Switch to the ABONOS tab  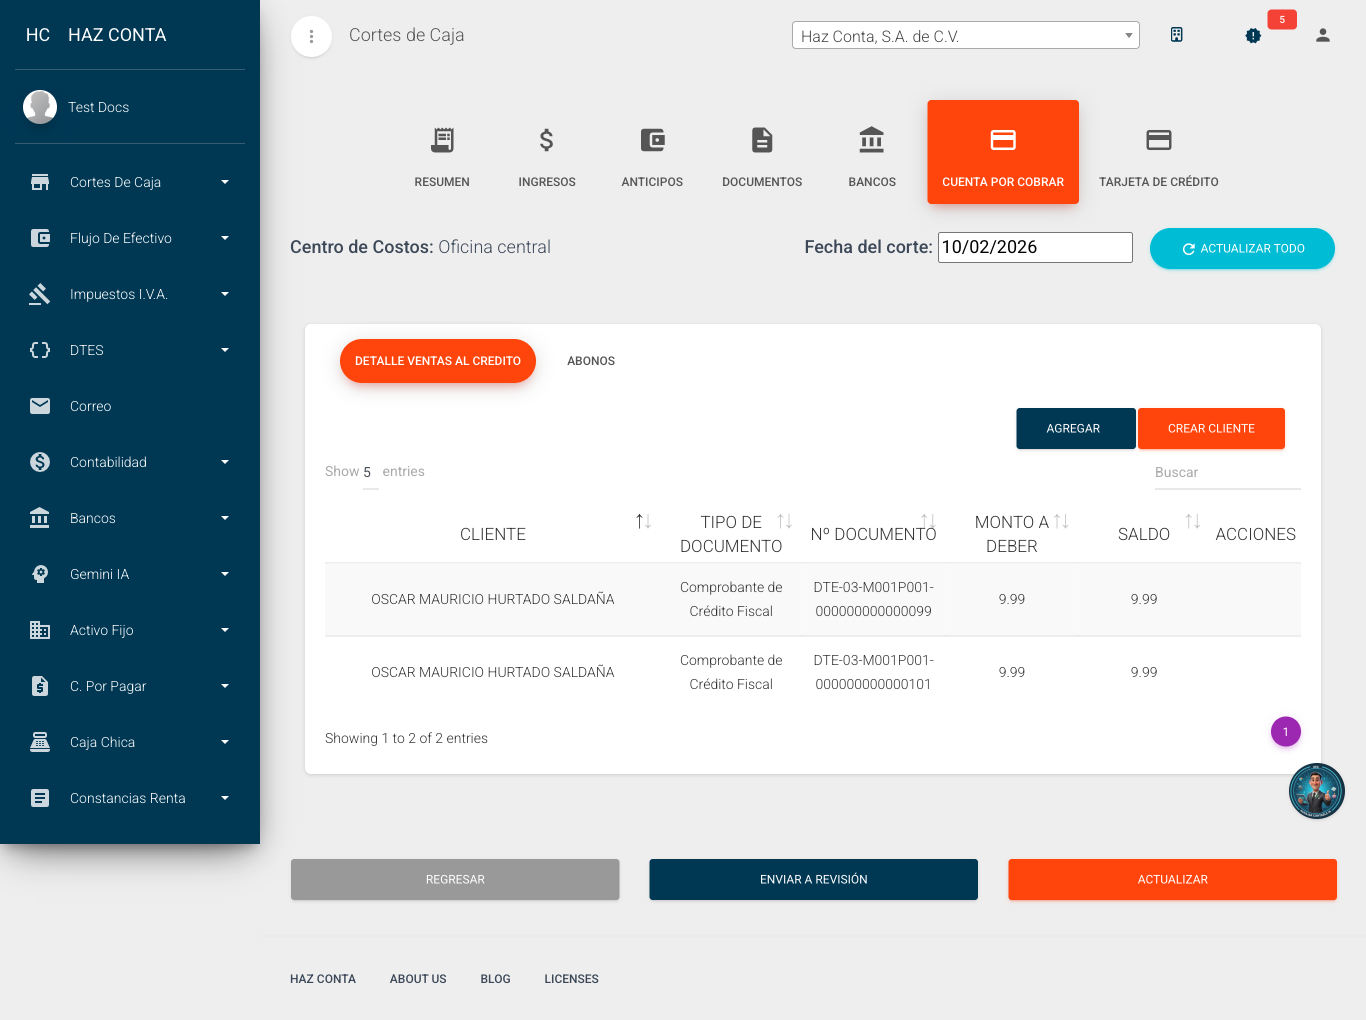pos(590,361)
